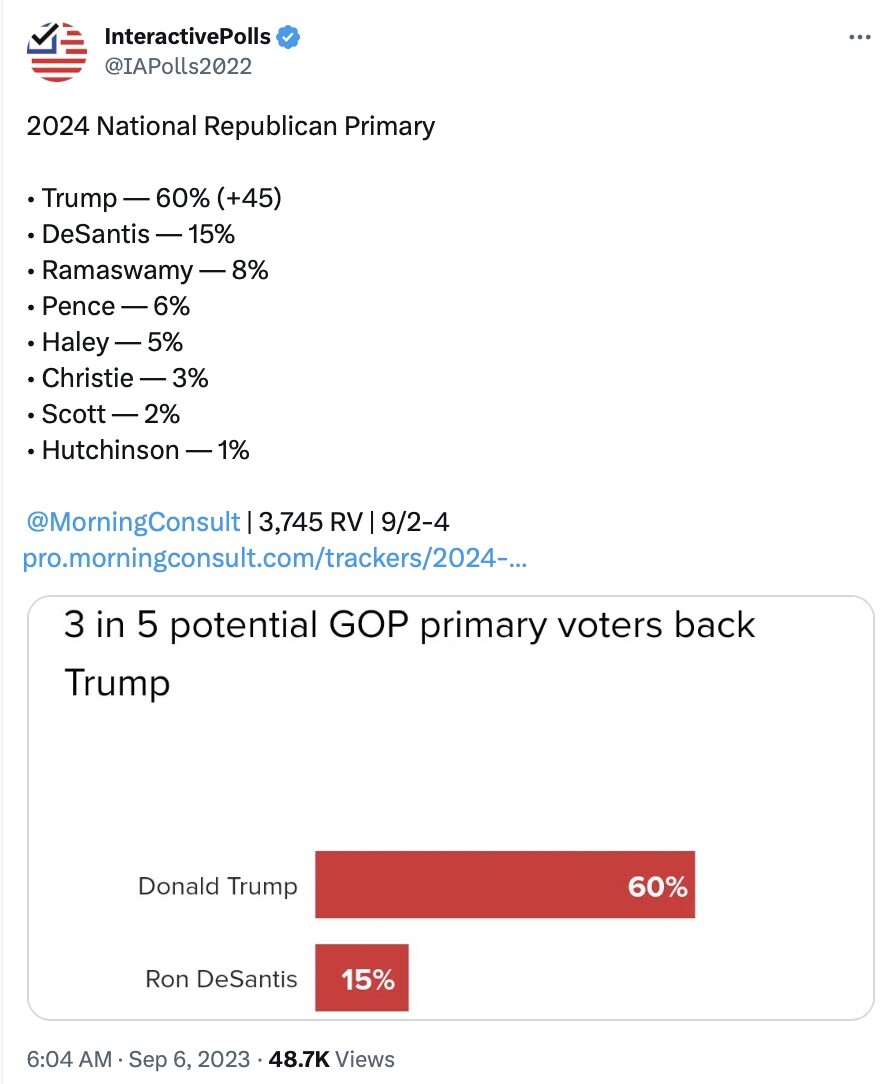Screen dimensions: 896x1084
Task: Click the 'Trump — 60% (+45)' line
Action: pyautogui.click(x=162, y=198)
